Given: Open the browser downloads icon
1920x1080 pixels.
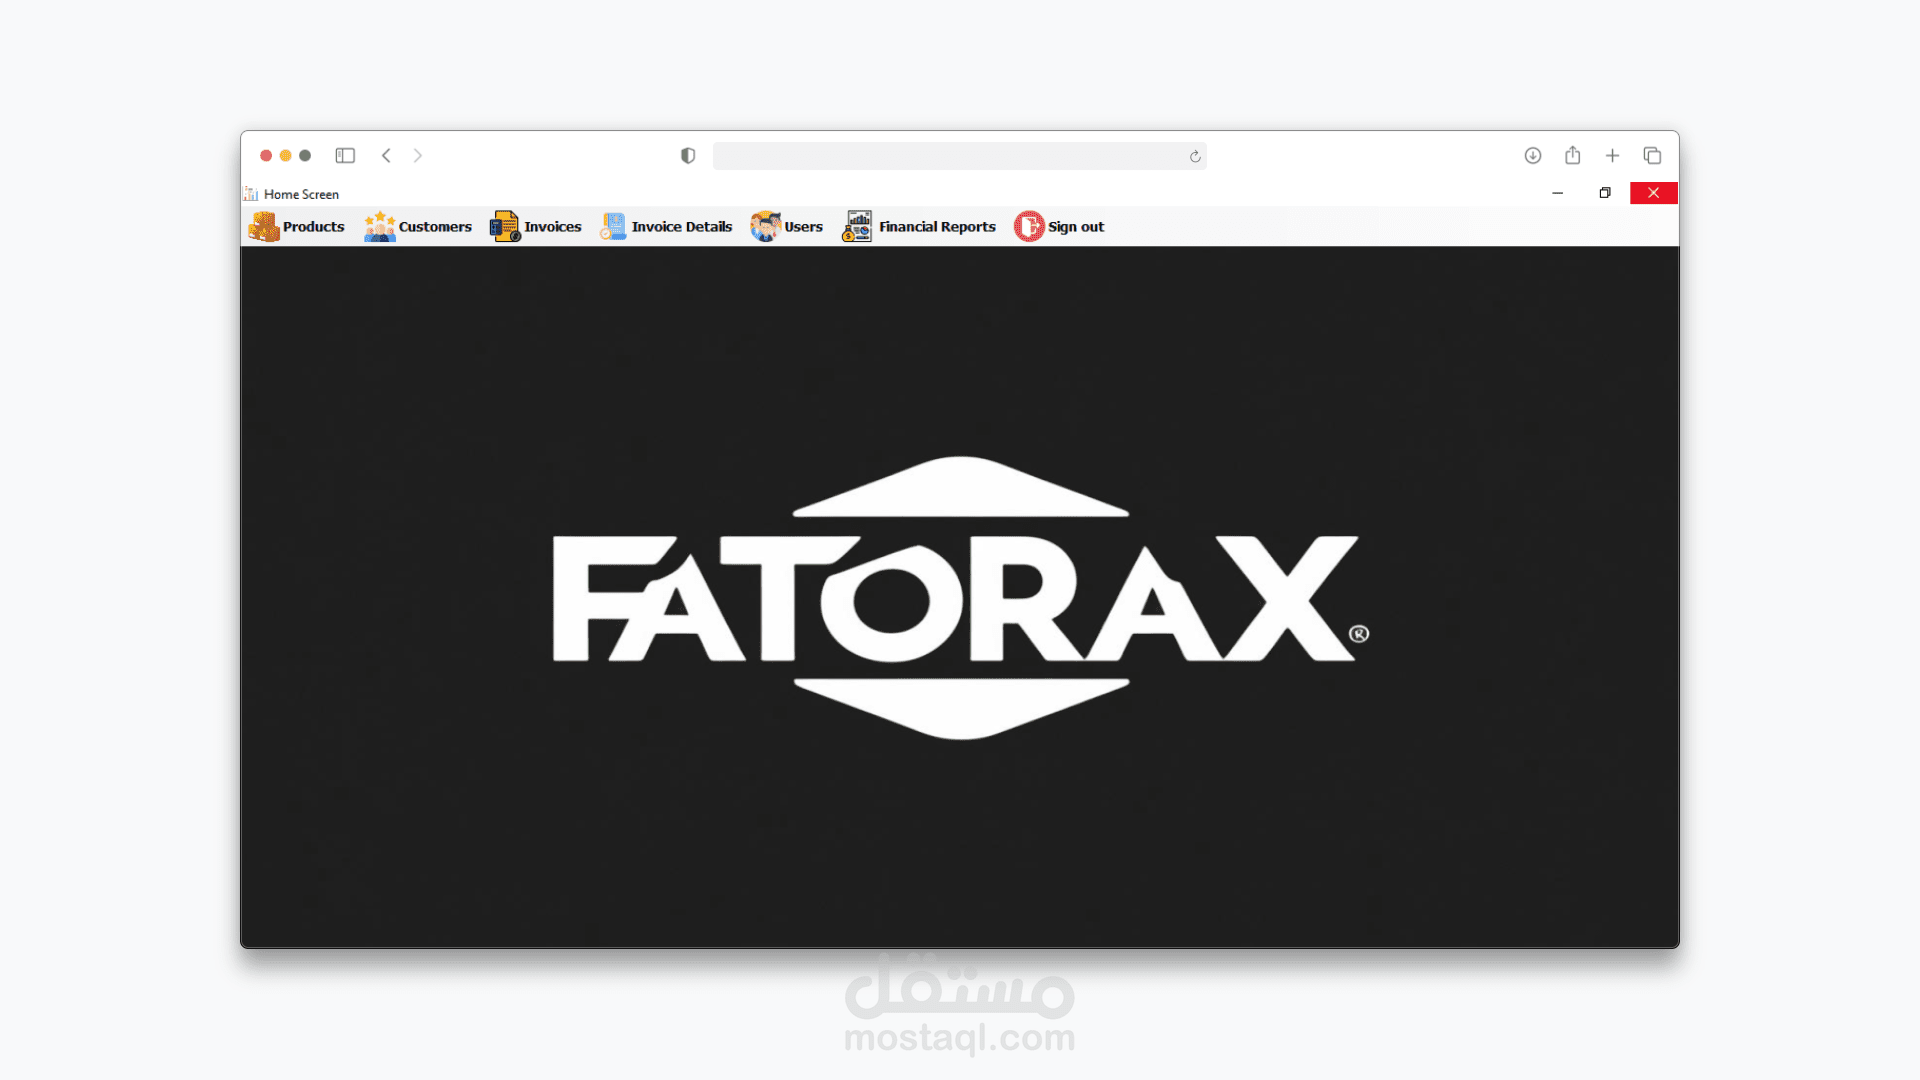Looking at the screenshot, I should (1533, 156).
